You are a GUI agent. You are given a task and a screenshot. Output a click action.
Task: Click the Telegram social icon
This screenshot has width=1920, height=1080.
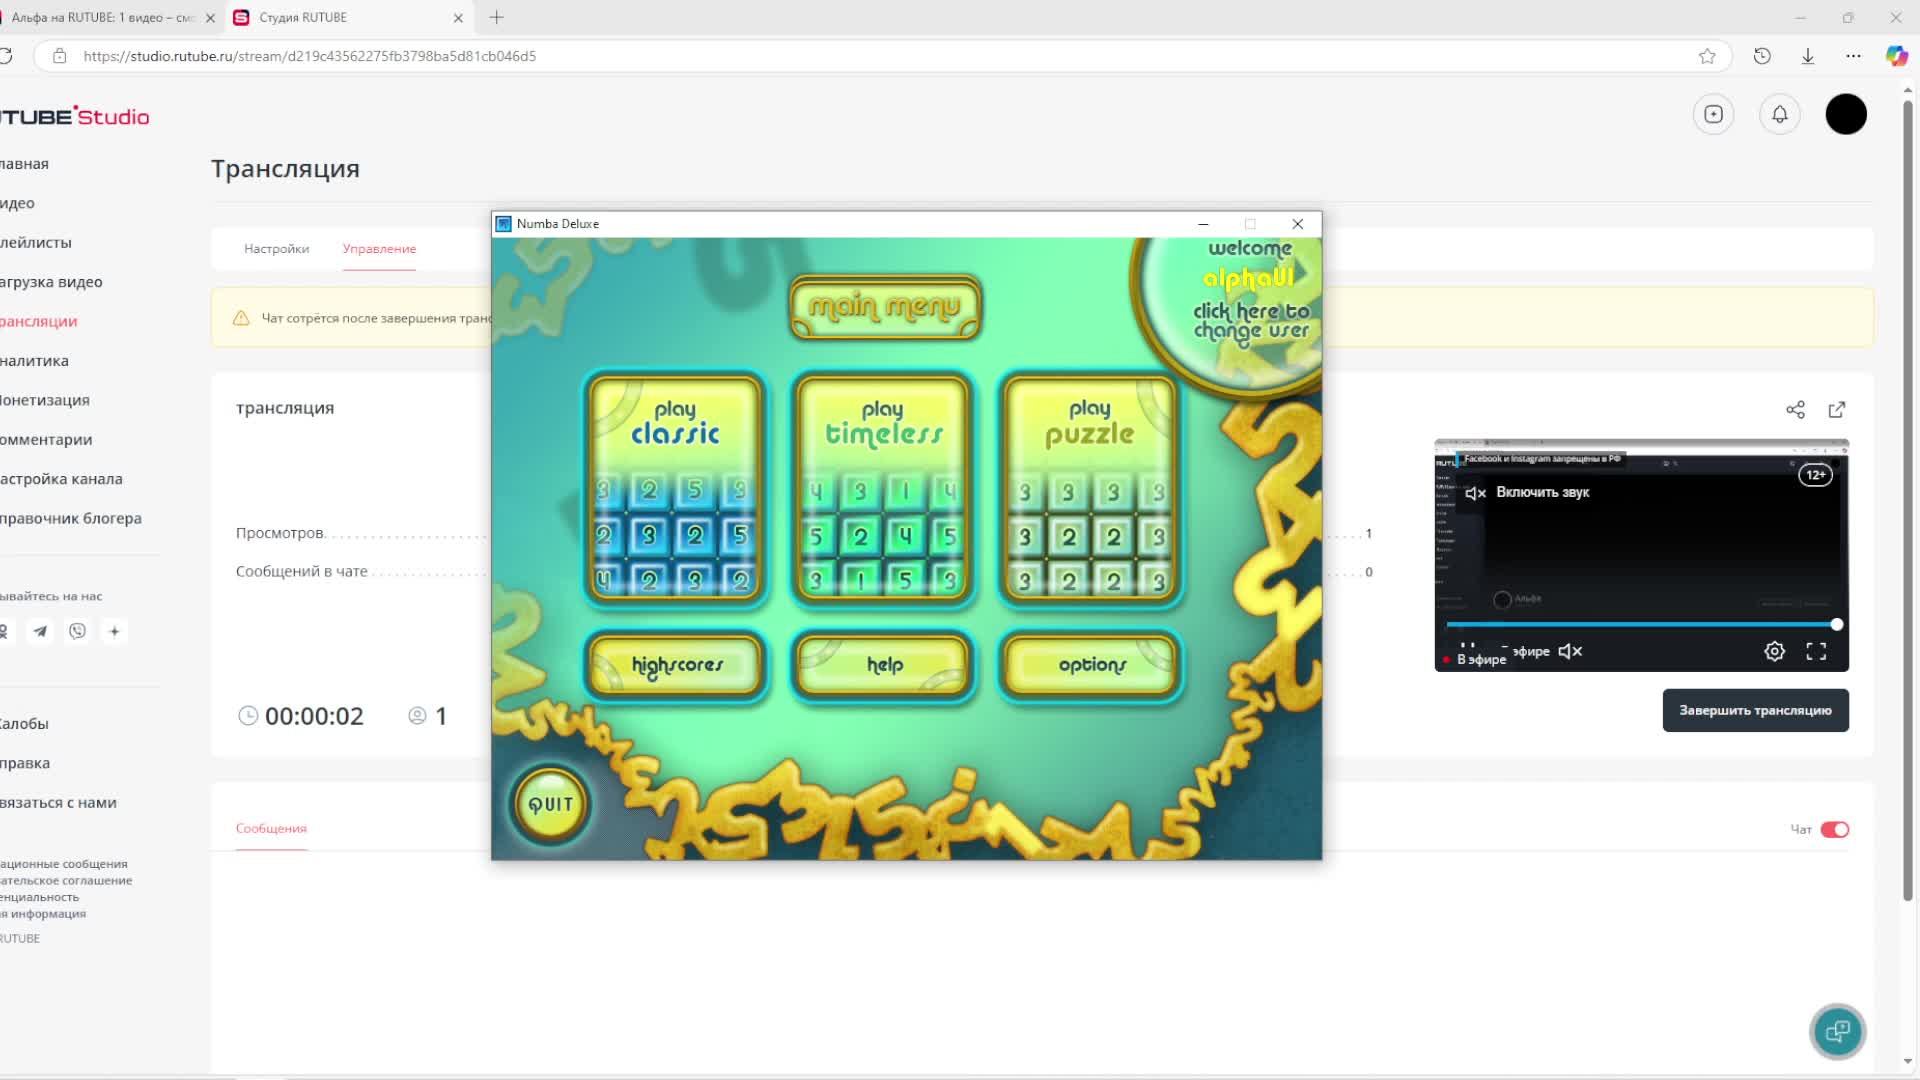pyautogui.click(x=40, y=631)
